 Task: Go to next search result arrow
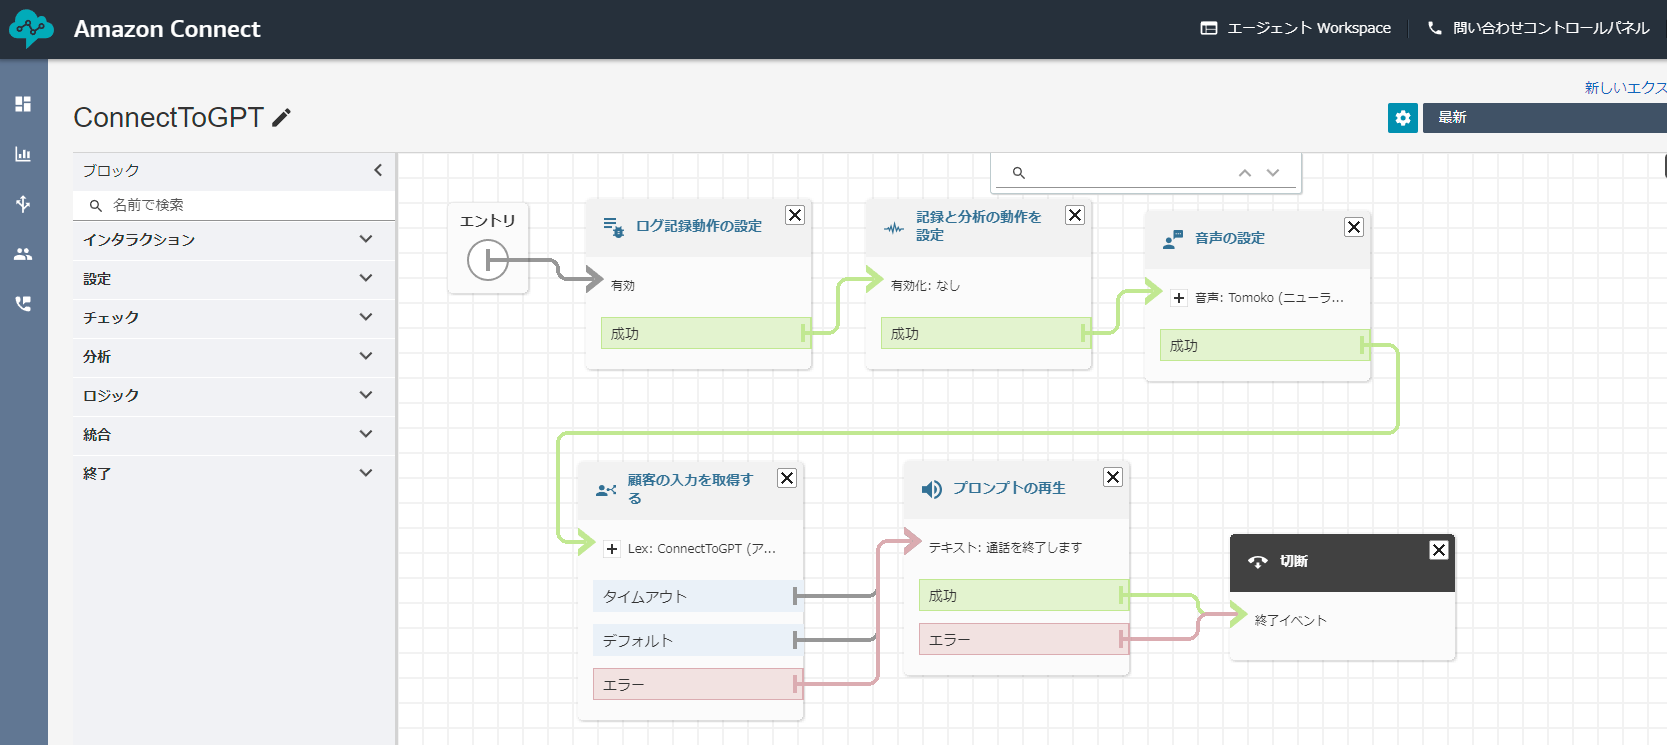1273,173
